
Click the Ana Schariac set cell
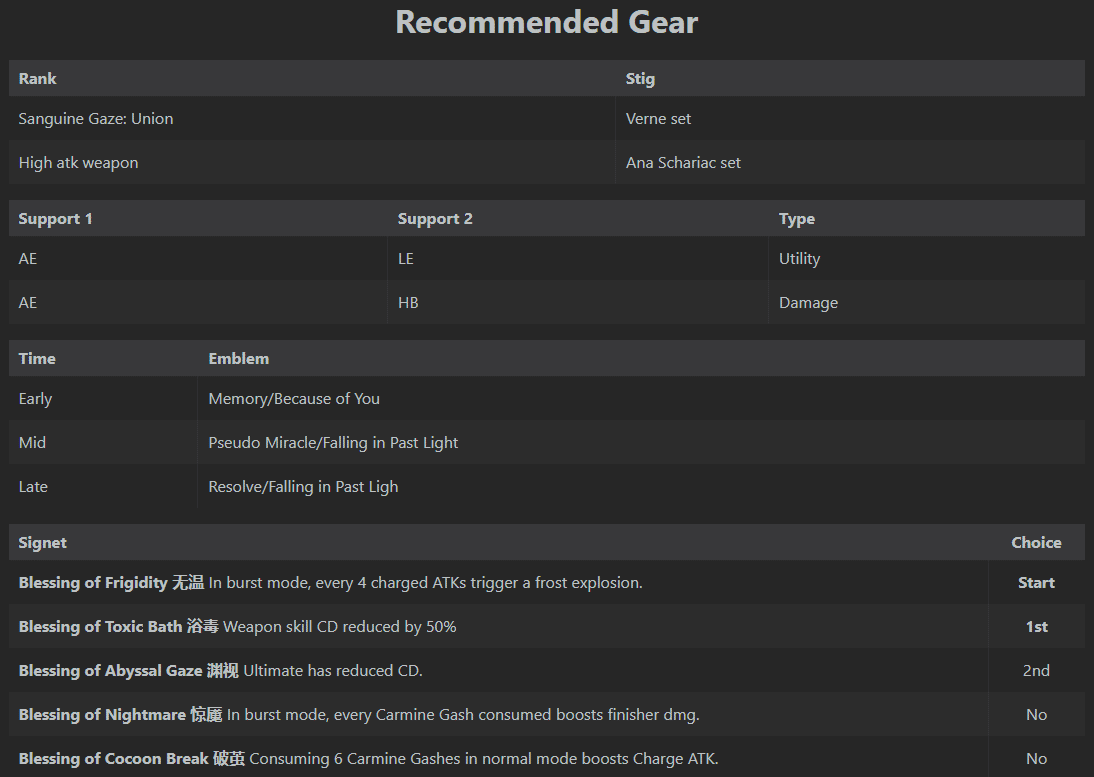[x=683, y=163]
